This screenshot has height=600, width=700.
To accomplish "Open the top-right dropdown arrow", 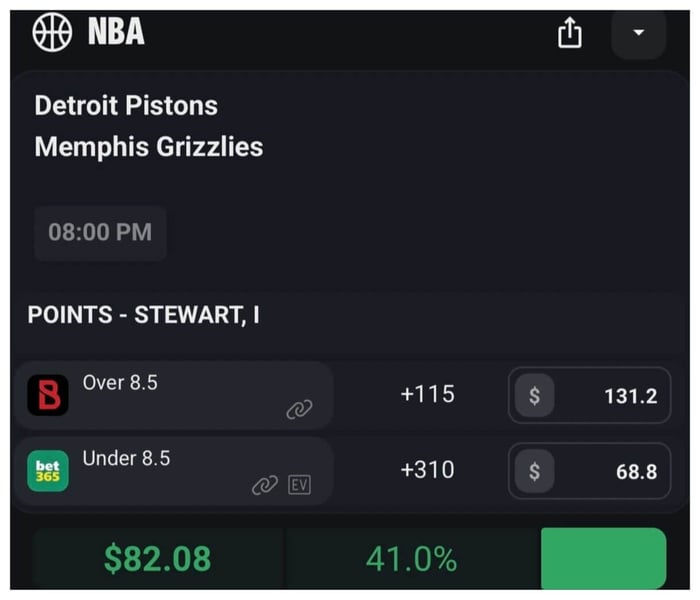I will 638,33.
